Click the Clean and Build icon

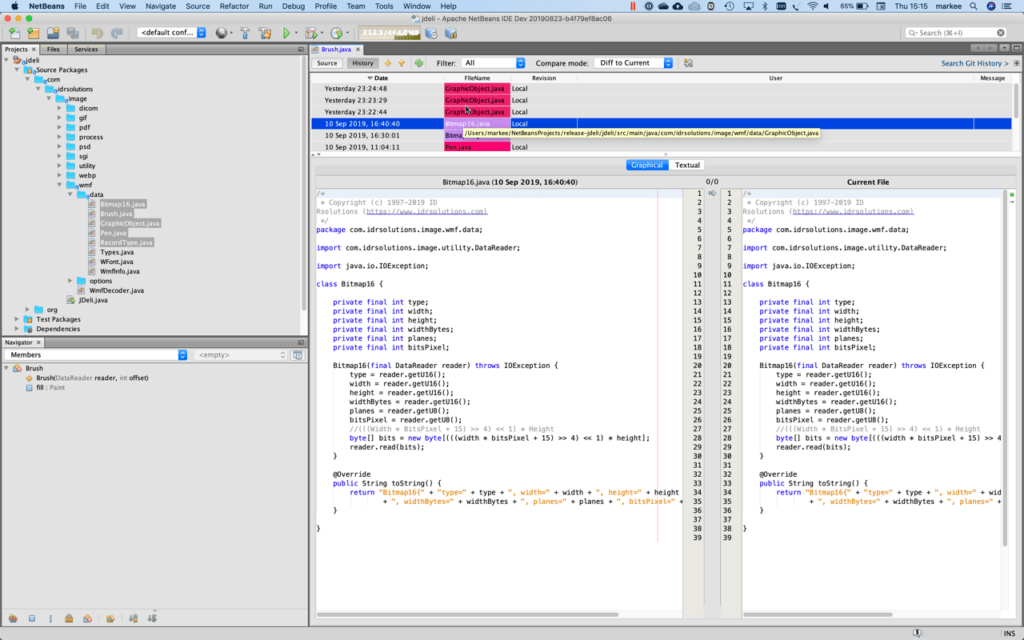(x=266, y=33)
